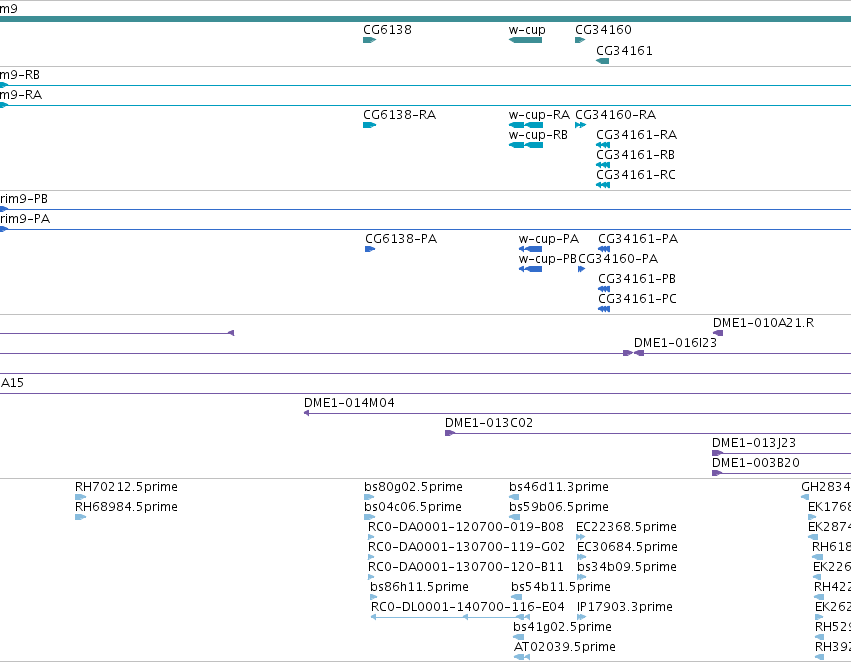Select the bs86h11.5prime EST
Image resolution: width=851 pixels, height=662 pixels.
point(373,598)
